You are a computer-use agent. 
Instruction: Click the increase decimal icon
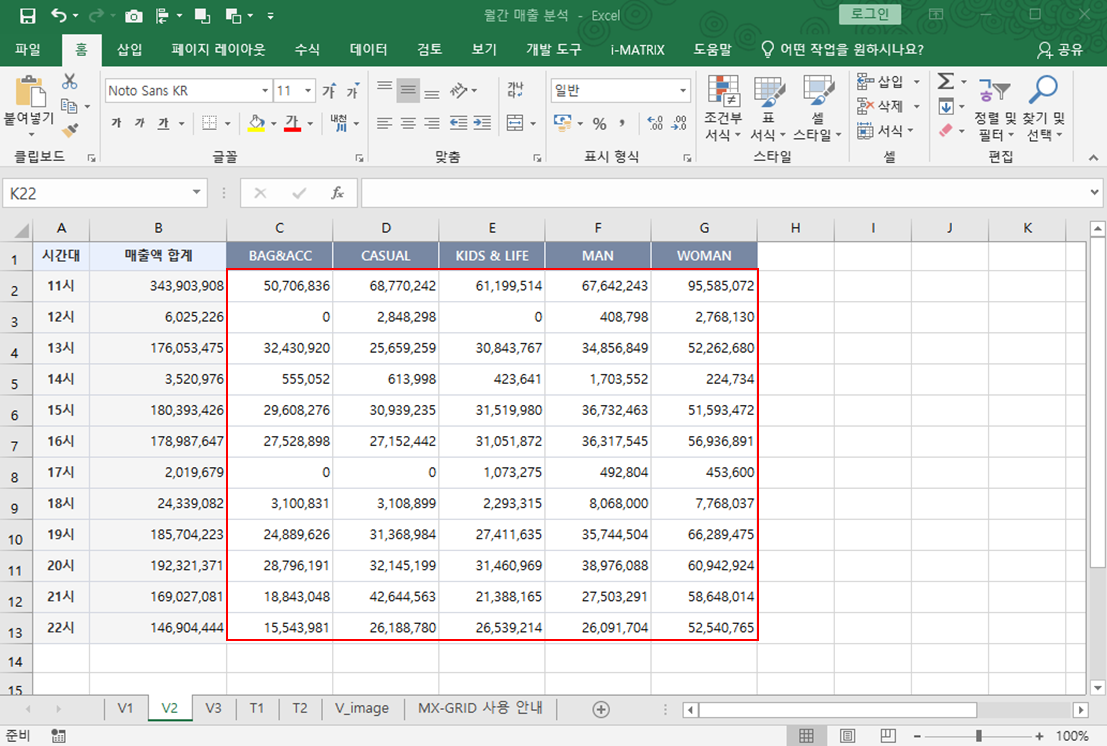655,123
